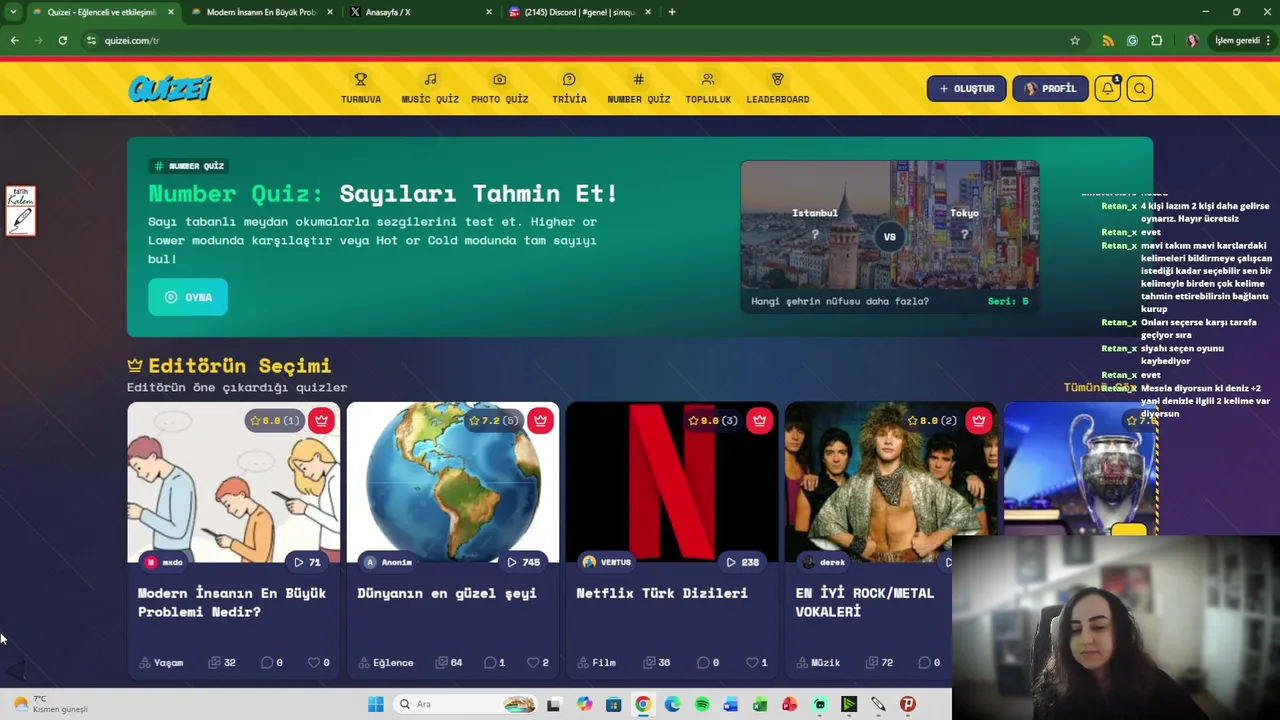Like the Netflix Türk Dizileri quiz heart
The image size is (1280, 720).
752,662
